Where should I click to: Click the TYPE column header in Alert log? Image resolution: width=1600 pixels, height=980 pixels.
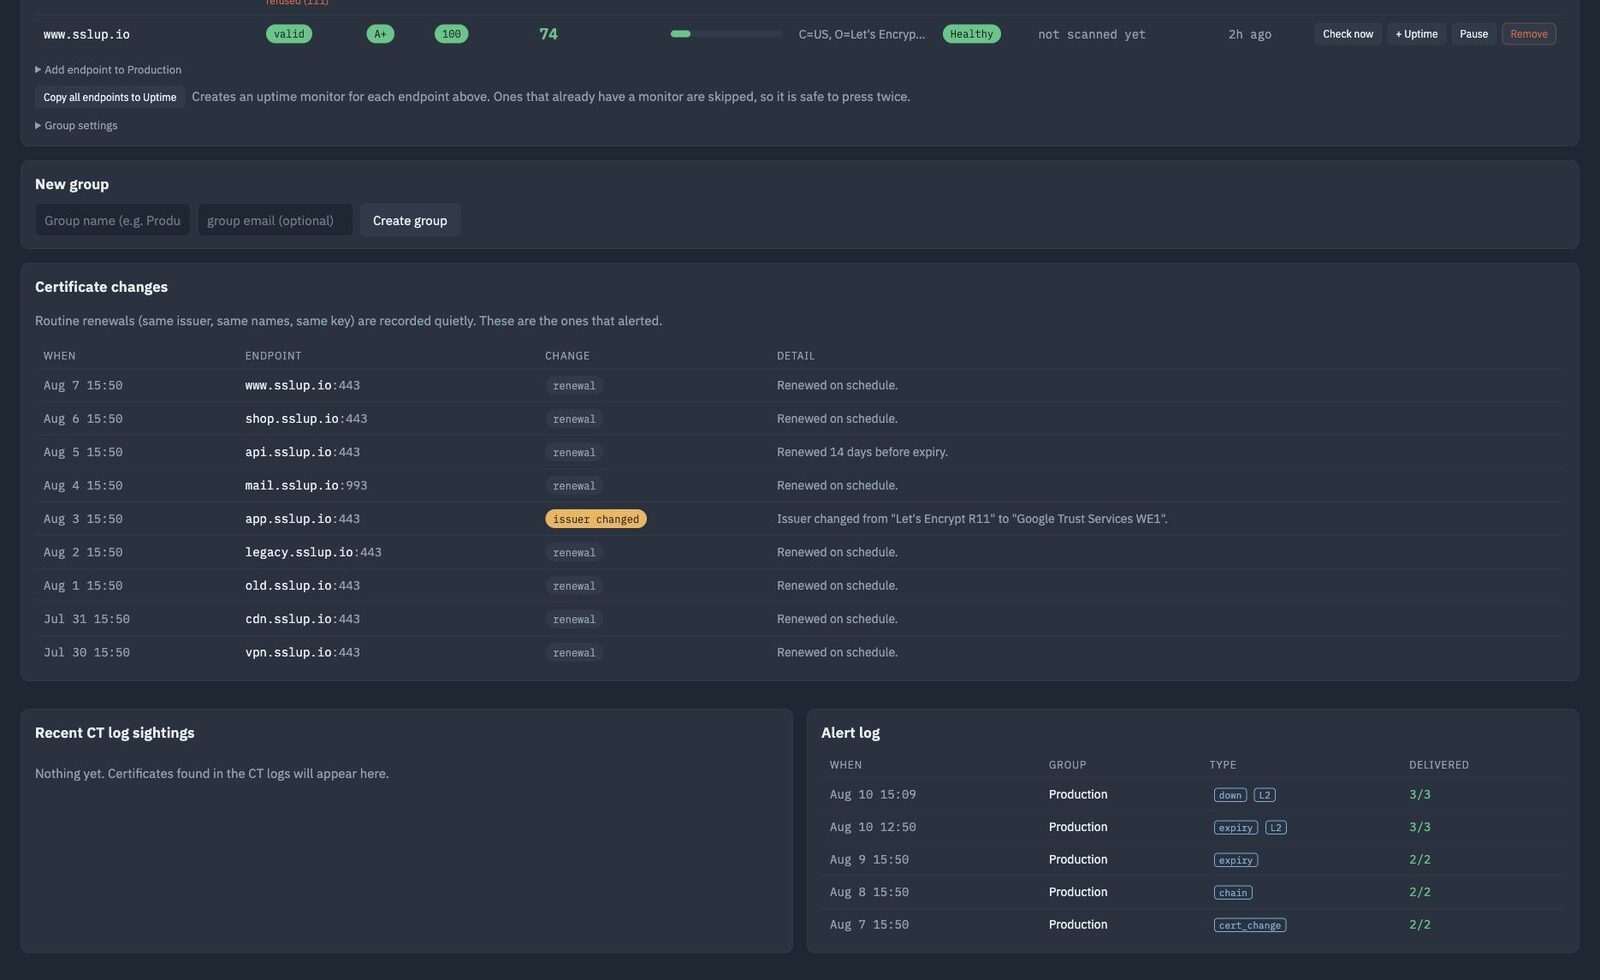1222,765
